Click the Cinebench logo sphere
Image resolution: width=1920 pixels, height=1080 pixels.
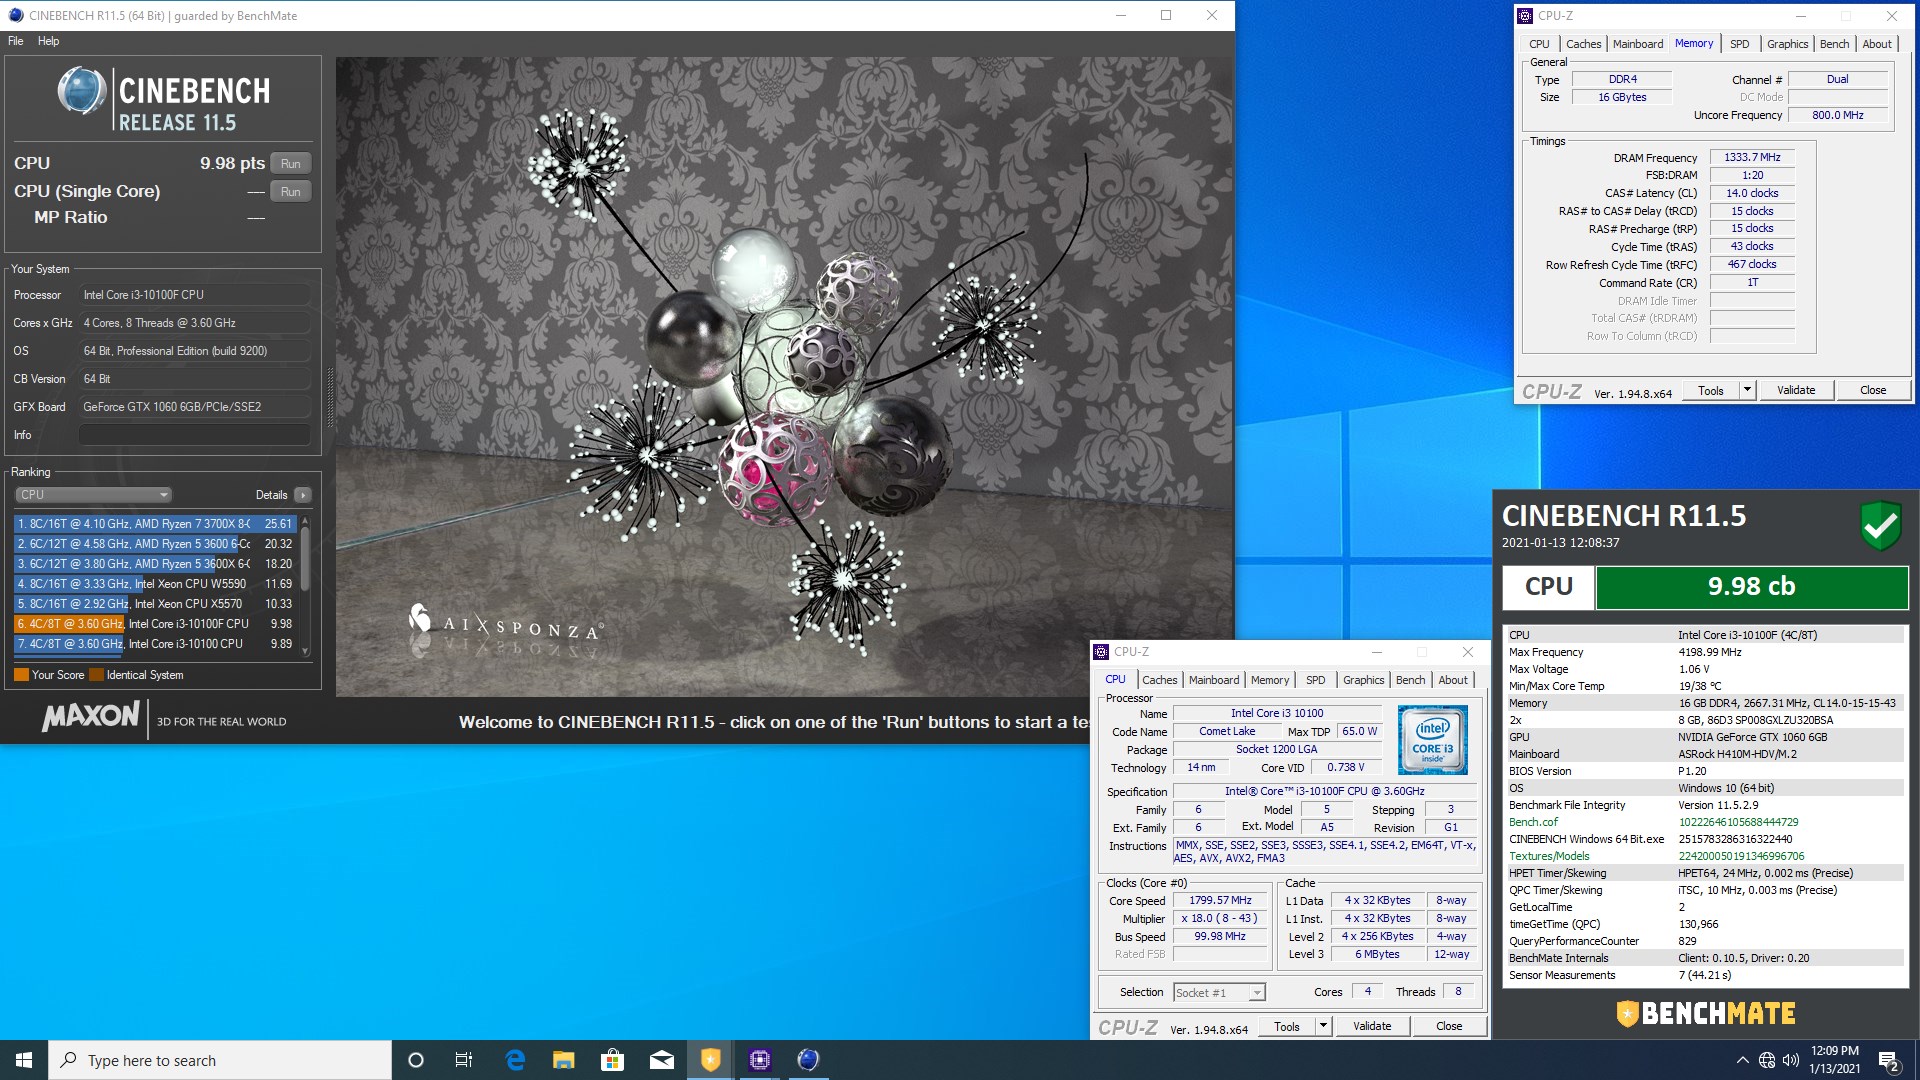[81, 91]
